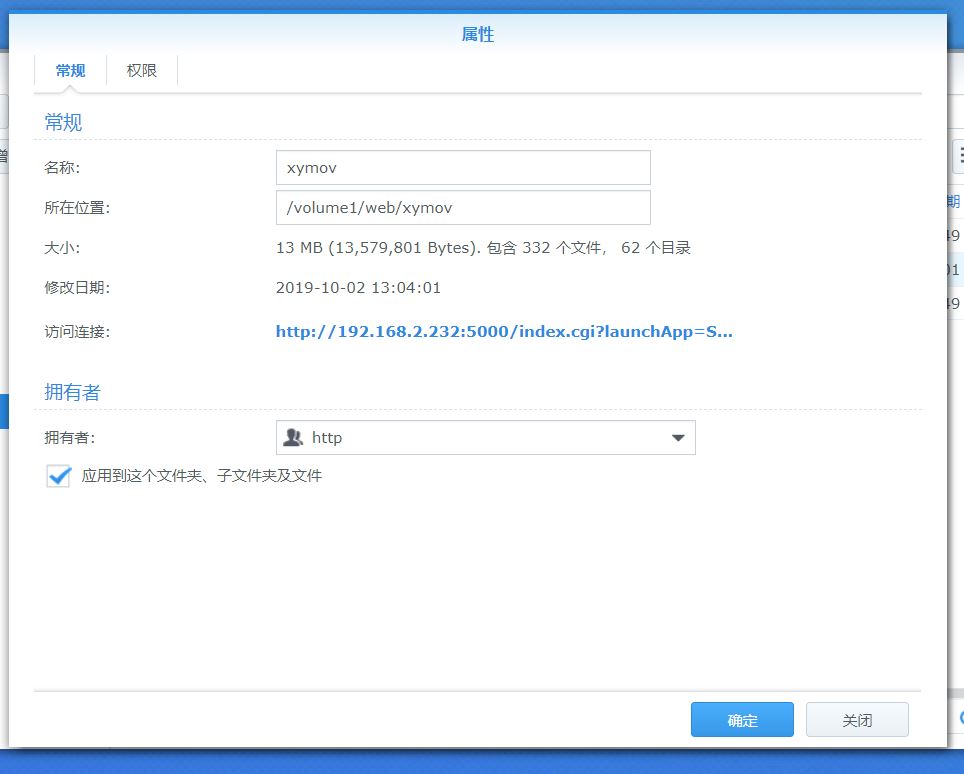Expand the 拥有者 dropdown arrow
The image size is (964, 774).
[677, 438]
